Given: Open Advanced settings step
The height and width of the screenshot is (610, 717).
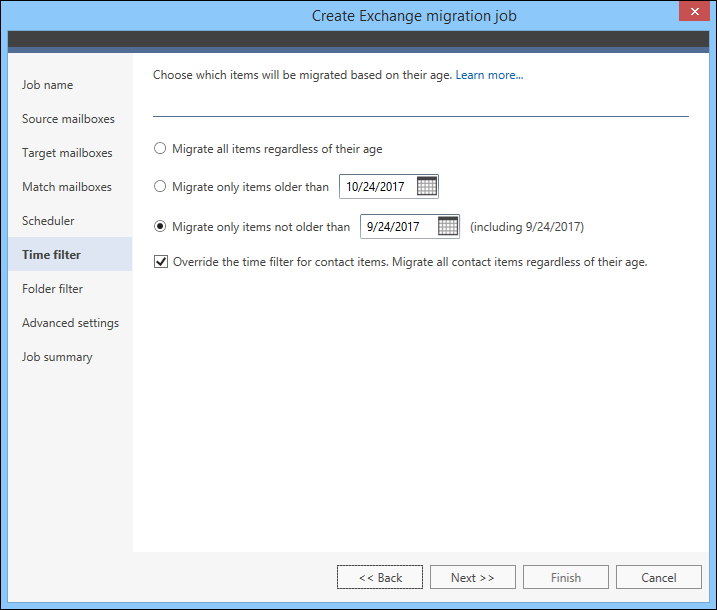Looking at the screenshot, I should [x=70, y=323].
